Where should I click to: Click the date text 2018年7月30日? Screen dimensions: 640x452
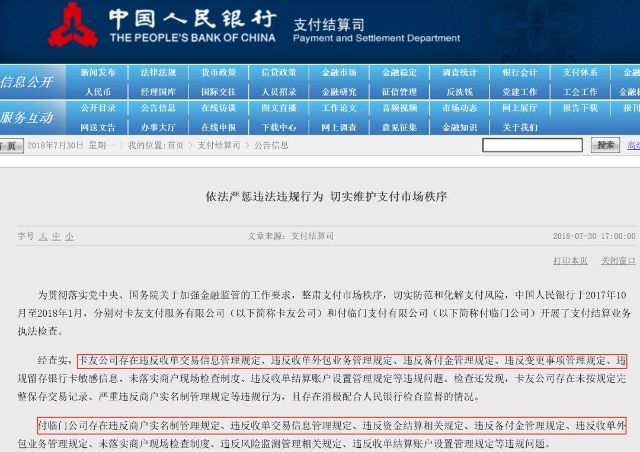pos(55,145)
